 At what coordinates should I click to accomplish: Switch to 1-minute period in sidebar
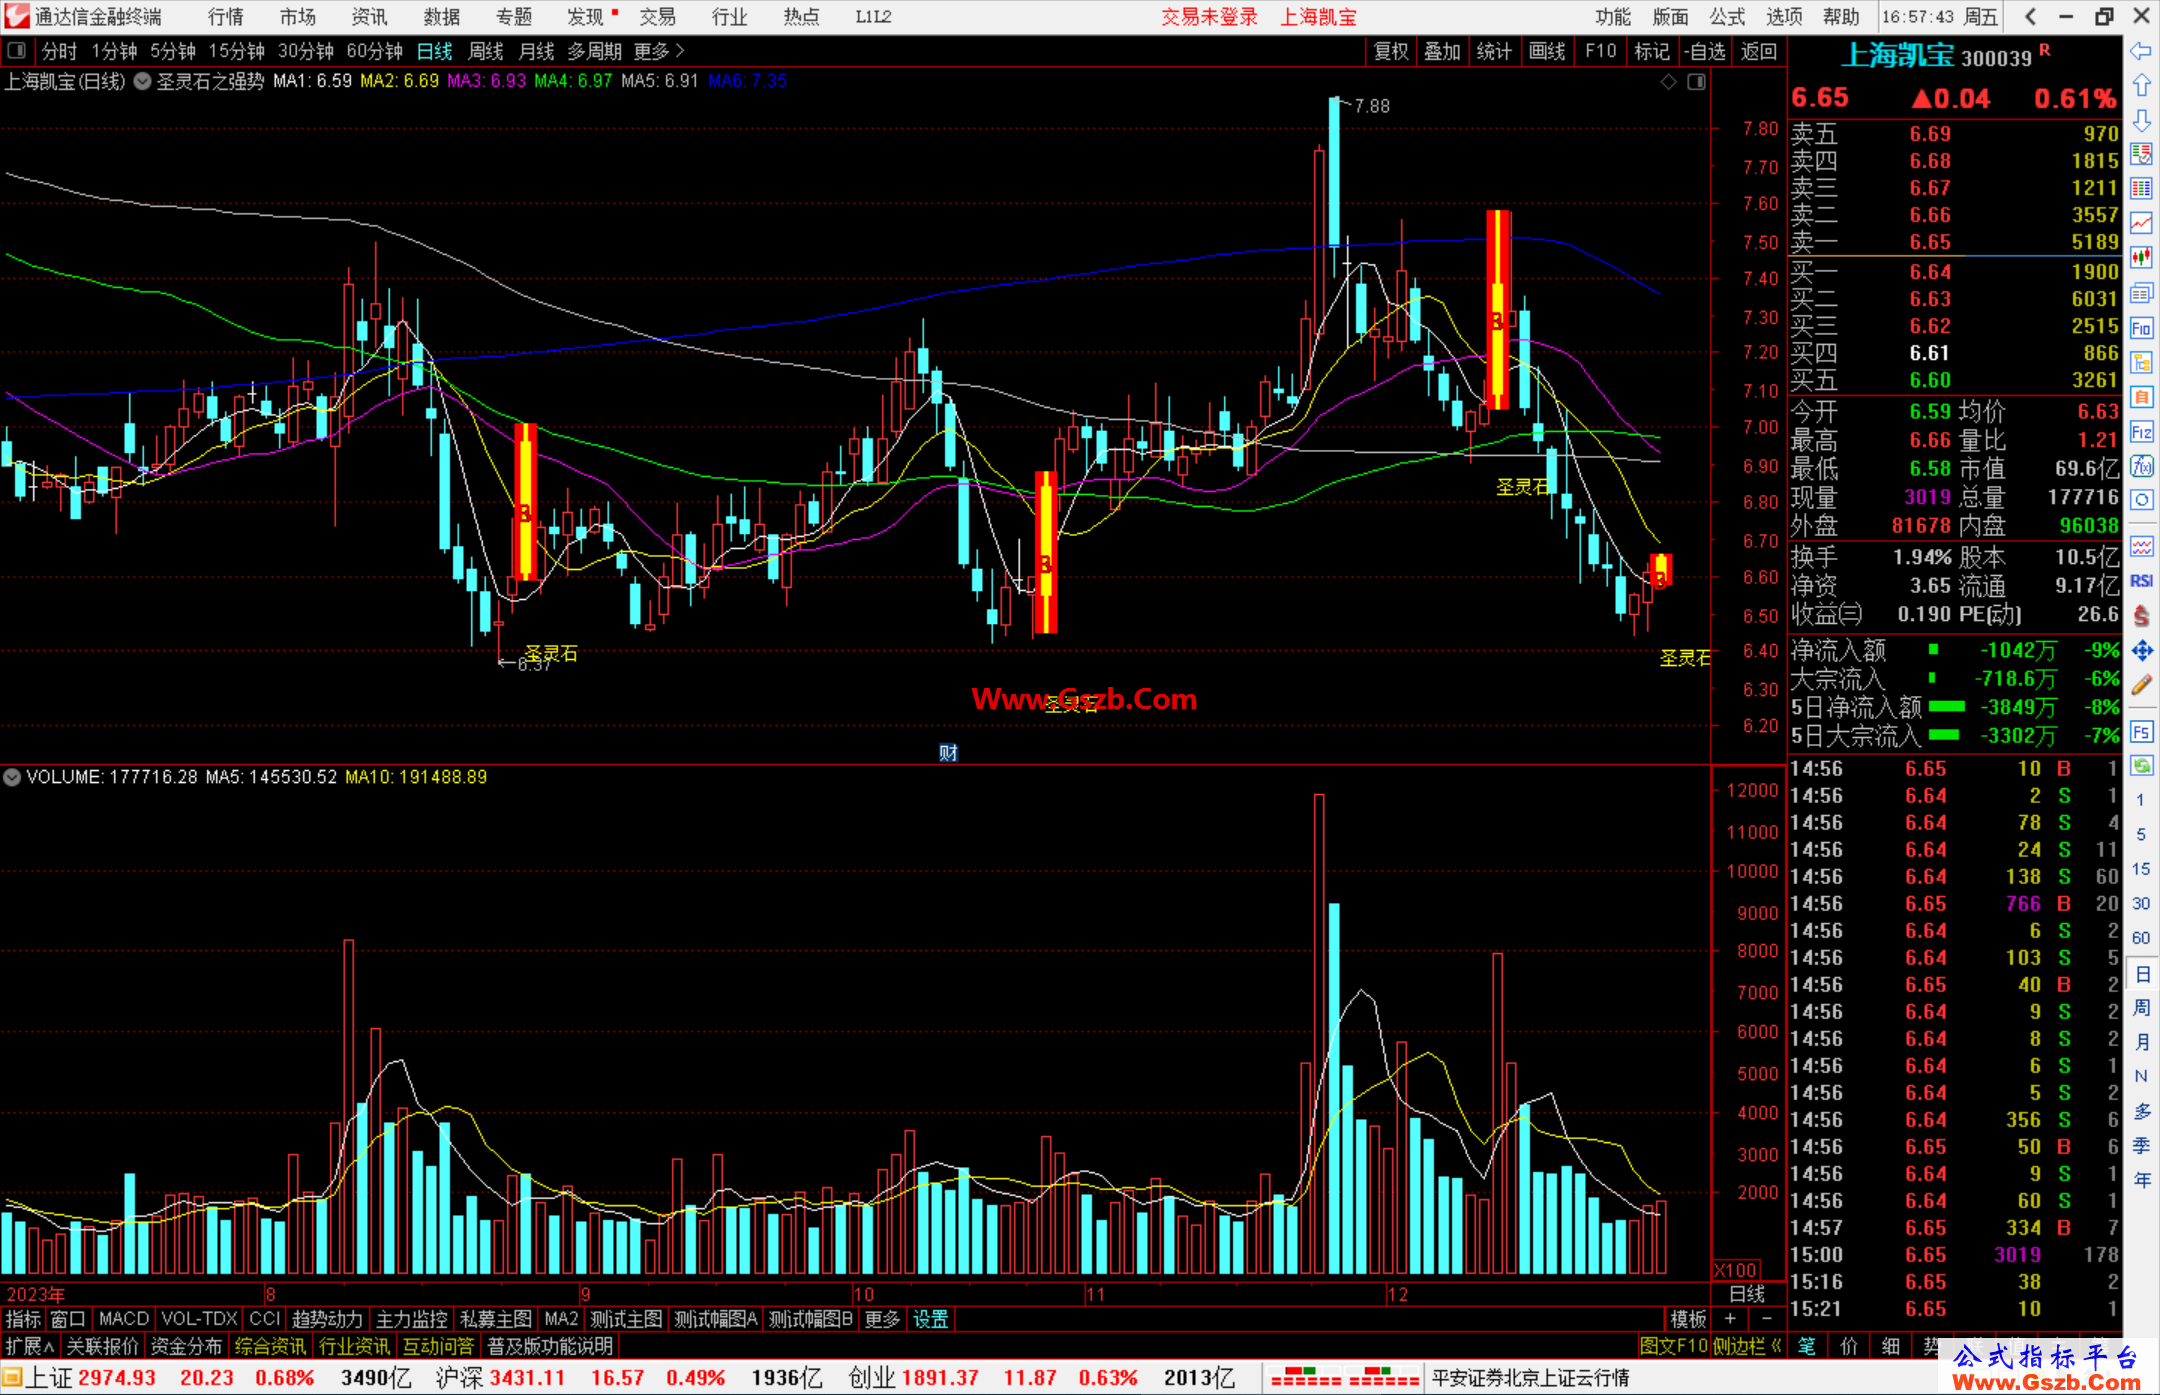pyautogui.click(x=2140, y=800)
